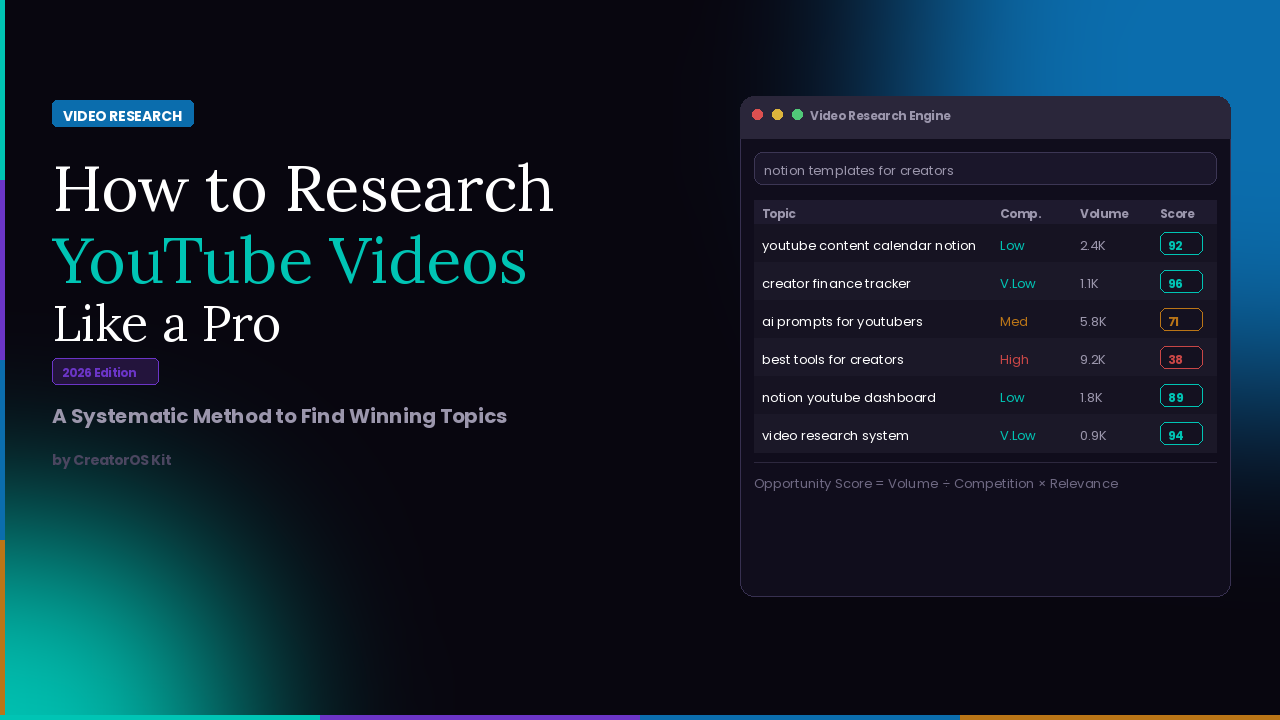1280x720 pixels.
Task: Click the yellow minimize dot in Video Research Engine
Action: [x=777, y=114]
